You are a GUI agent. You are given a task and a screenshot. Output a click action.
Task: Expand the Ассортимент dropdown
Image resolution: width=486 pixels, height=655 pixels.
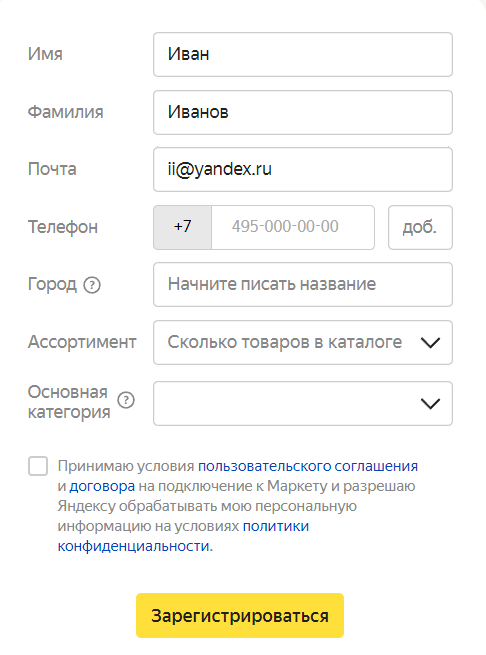(303, 343)
